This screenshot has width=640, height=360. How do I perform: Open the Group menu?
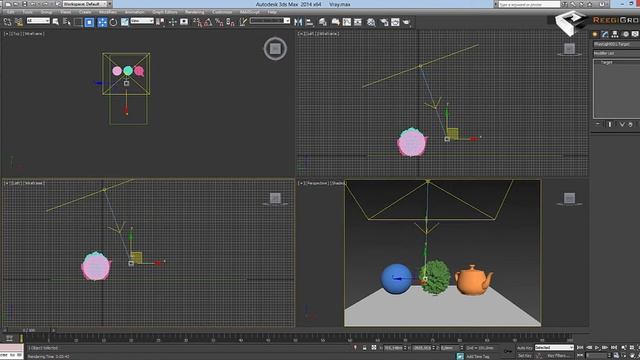pyautogui.click(x=46, y=12)
